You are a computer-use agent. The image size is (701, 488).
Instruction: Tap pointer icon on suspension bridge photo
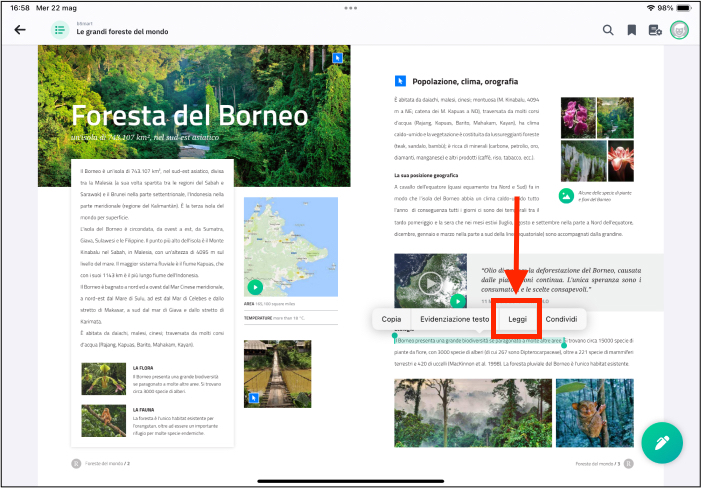pyautogui.click(x=254, y=397)
